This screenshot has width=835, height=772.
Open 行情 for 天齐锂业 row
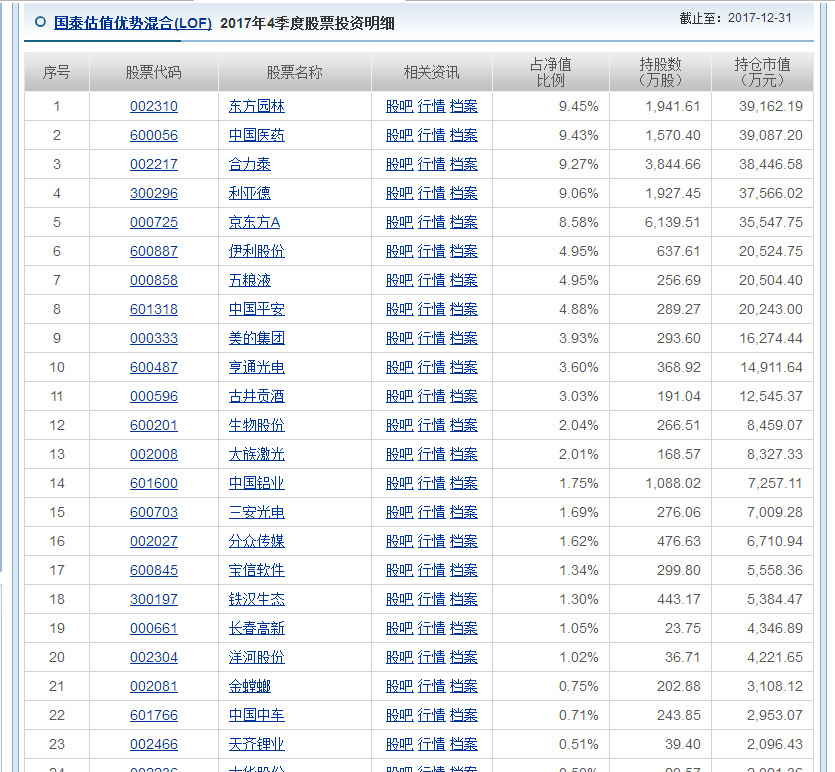(x=431, y=745)
